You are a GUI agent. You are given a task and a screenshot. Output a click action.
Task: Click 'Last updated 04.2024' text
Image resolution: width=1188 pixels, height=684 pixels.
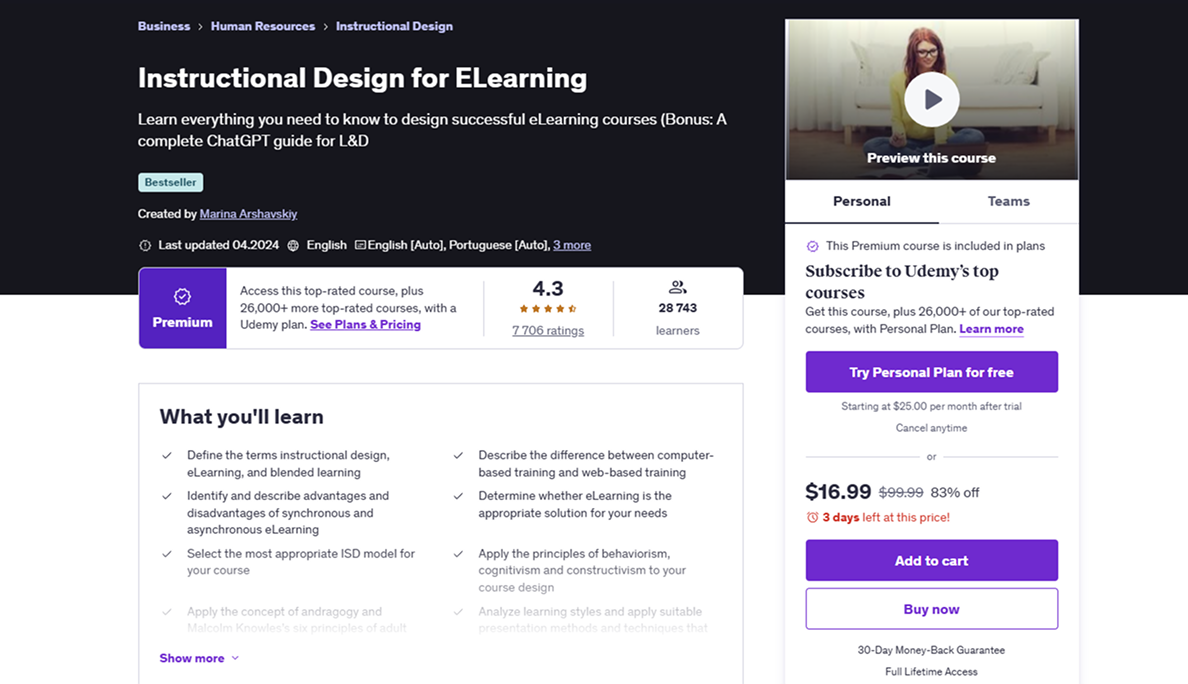coord(218,245)
